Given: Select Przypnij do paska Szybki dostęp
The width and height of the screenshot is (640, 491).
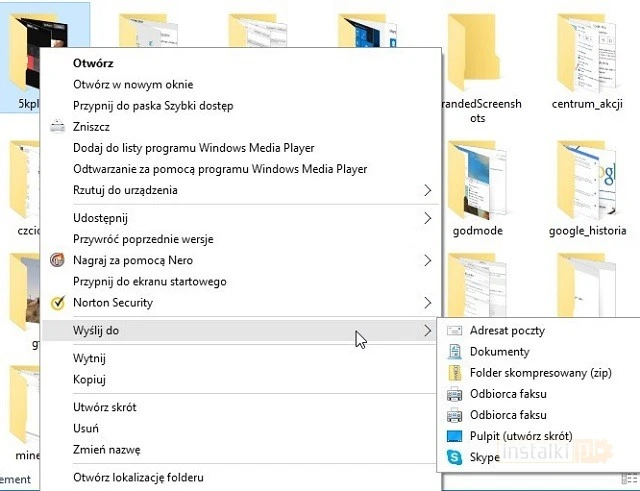Looking at the screenshot, I should (x=153, y=106).
